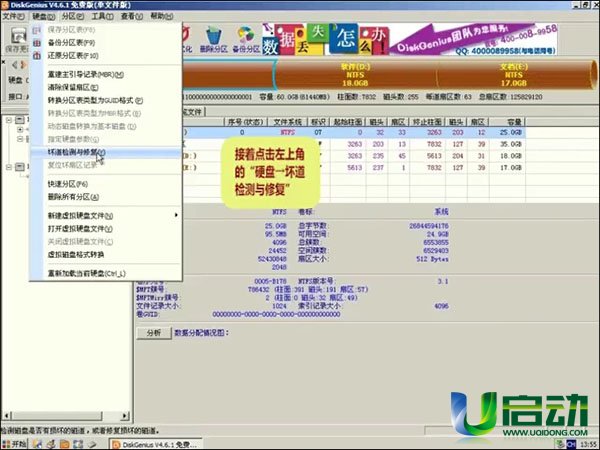600x450 pixels.
Task: Select 重建主引导记录(MBR) menu entry
Action: (106, 75)
